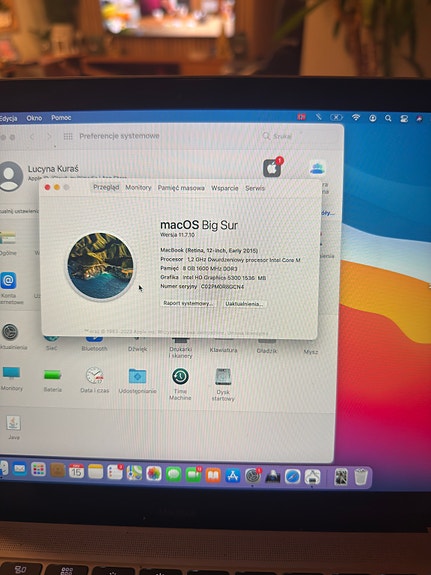Open Apple ID icon with badge
431x575 pixels.
[272, 168]
